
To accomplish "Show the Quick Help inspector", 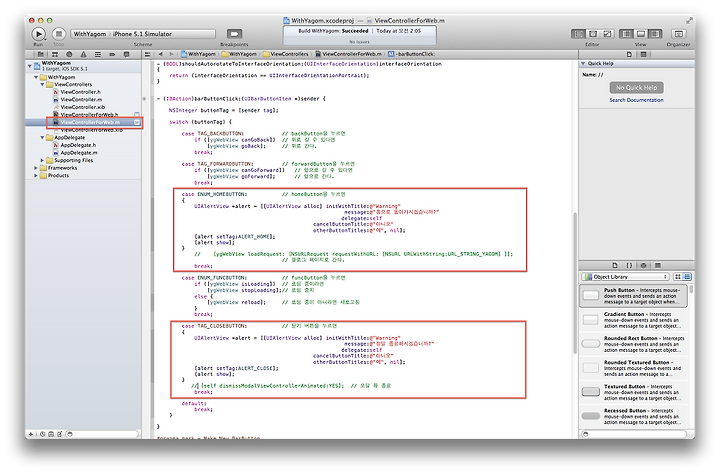I will point(643,54).
